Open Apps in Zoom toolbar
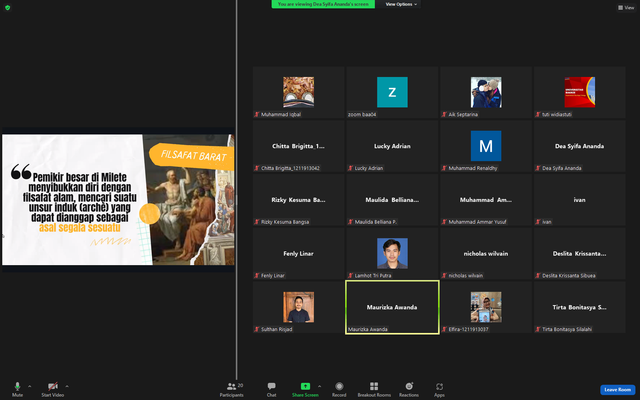 439,389
